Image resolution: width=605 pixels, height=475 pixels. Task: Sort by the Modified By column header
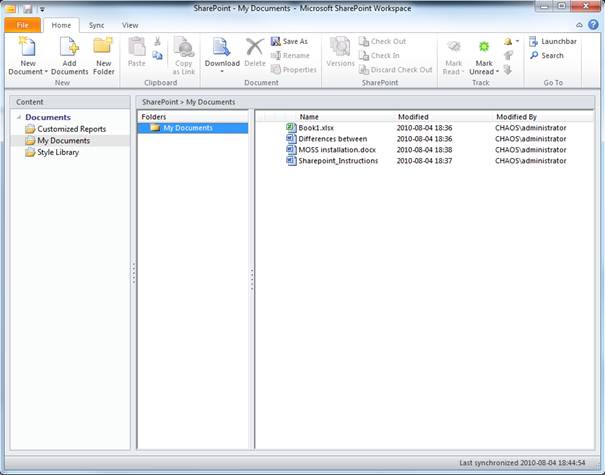pyautogui.click(x=516, y=117)
